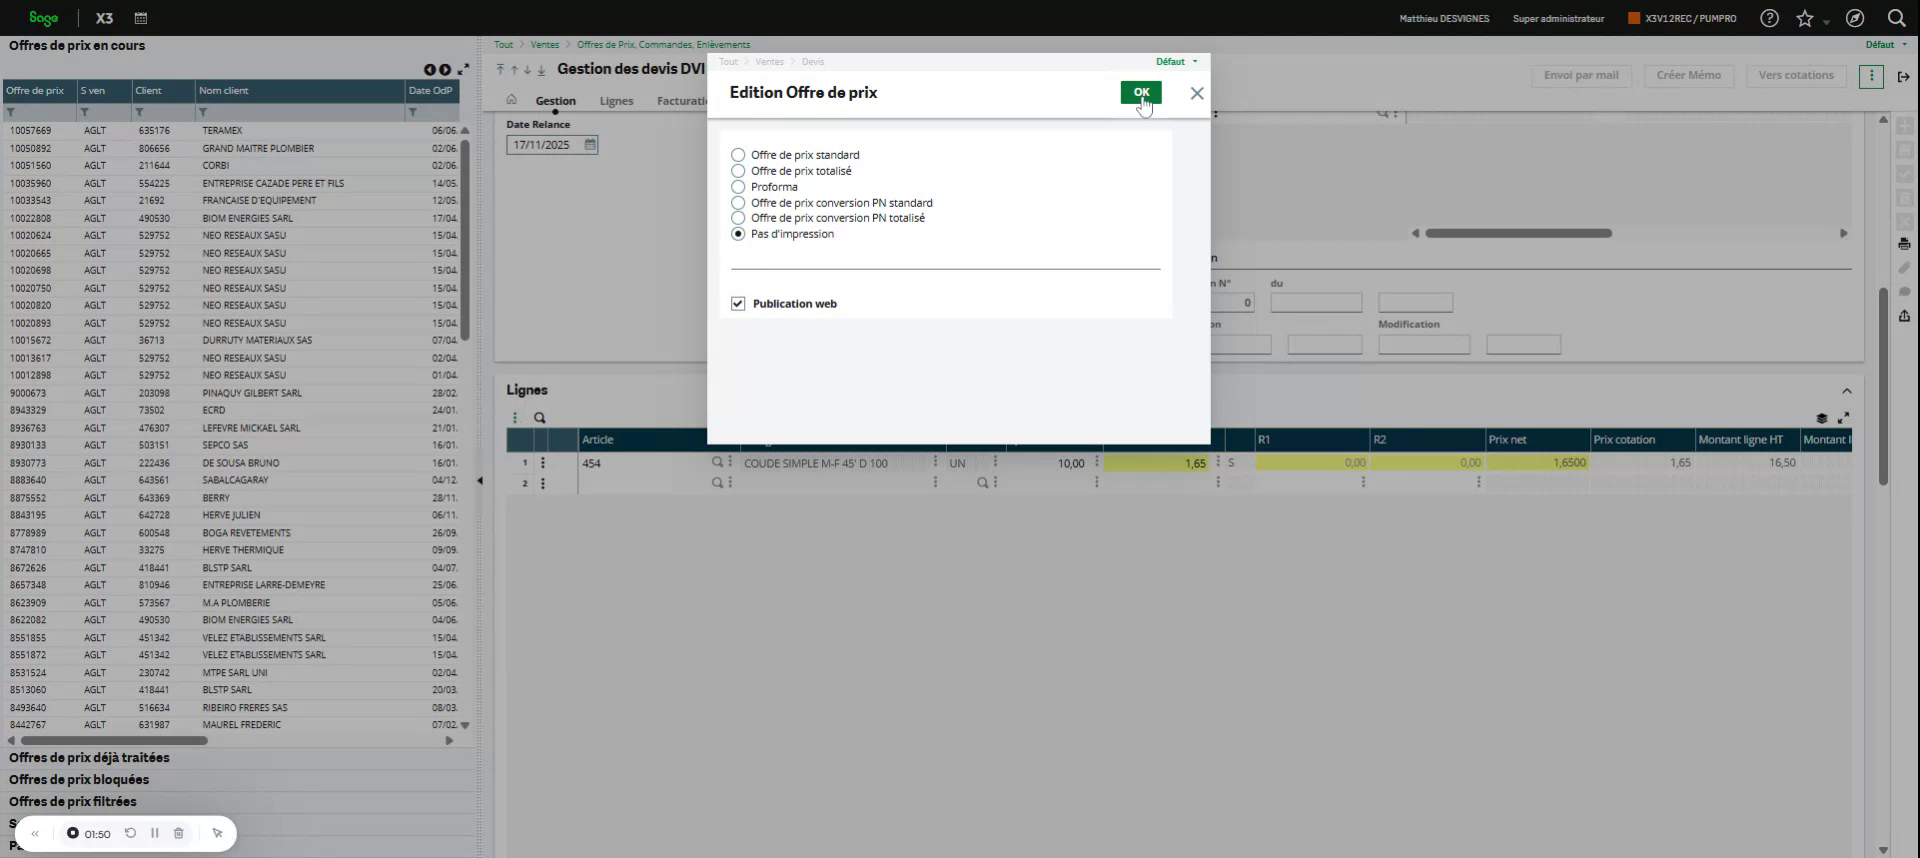The width and height of the screenshot is (1920, 858).
Task: Filter the Date OdP column
Action: pyautogui.click(x=413, y=113)
